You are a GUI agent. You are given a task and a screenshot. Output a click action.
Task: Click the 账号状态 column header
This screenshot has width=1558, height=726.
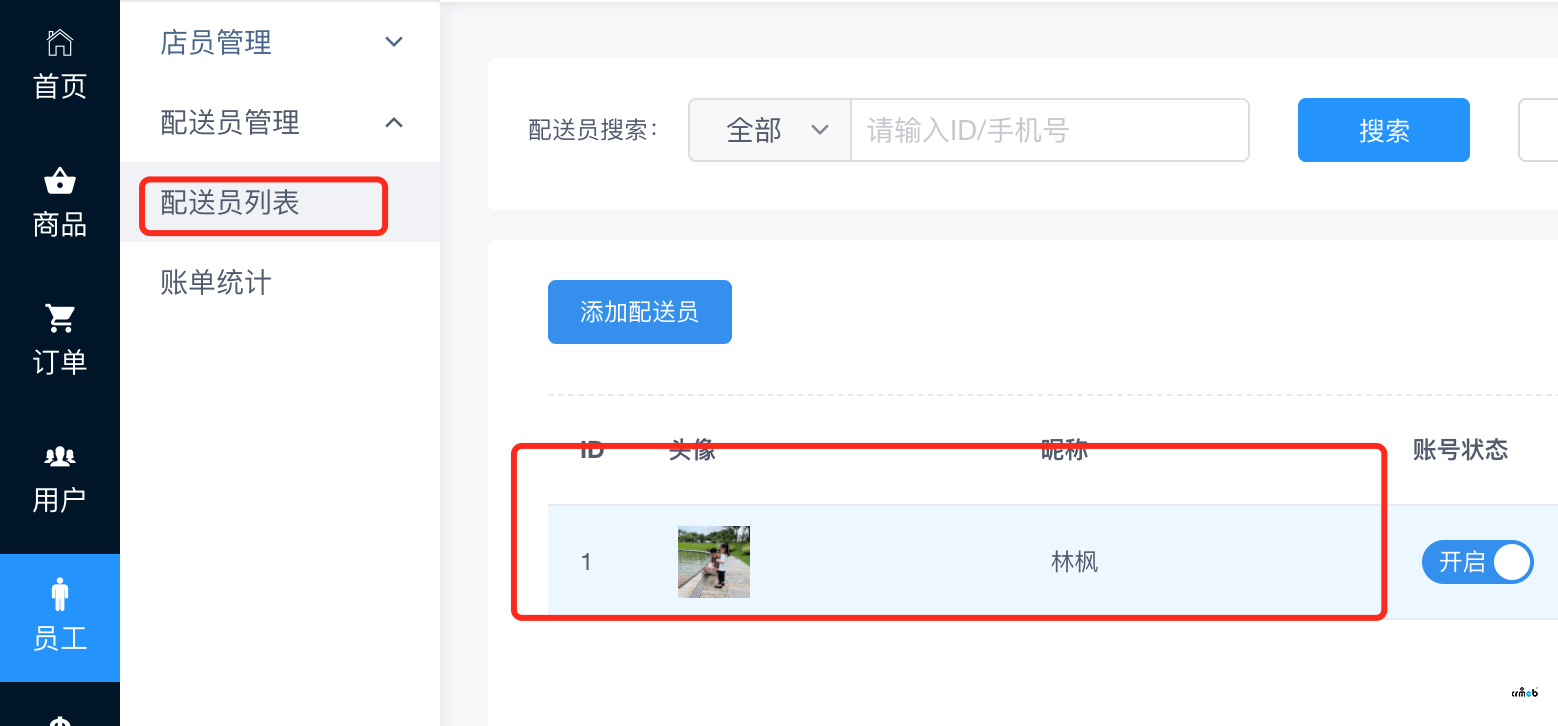[1460, 450]
